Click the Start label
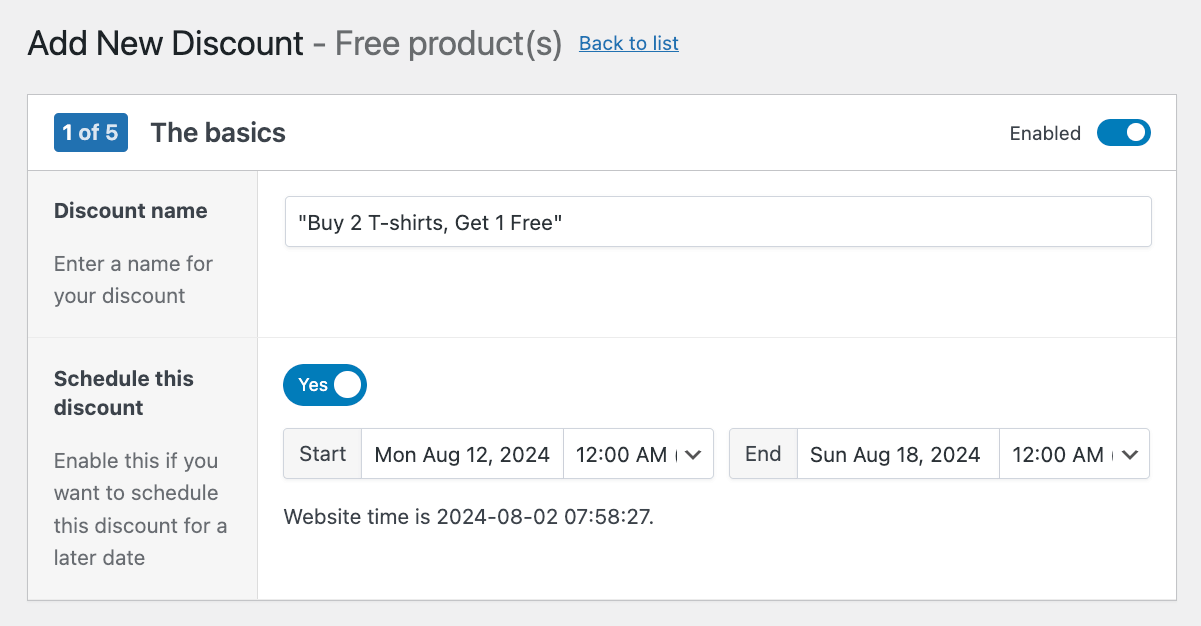The width and height of the screenshot is (1201, 626). point(323,454)
